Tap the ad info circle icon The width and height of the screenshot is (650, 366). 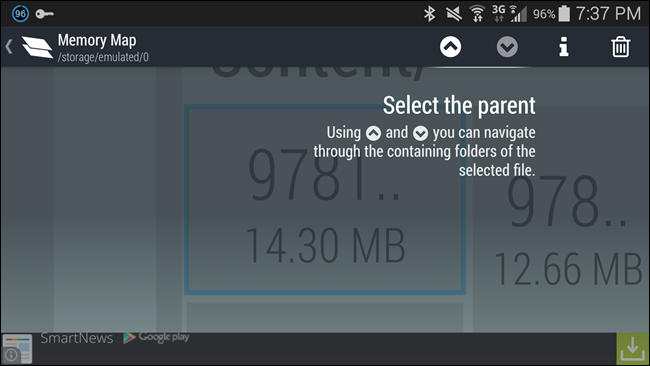[x=11, y=355]
